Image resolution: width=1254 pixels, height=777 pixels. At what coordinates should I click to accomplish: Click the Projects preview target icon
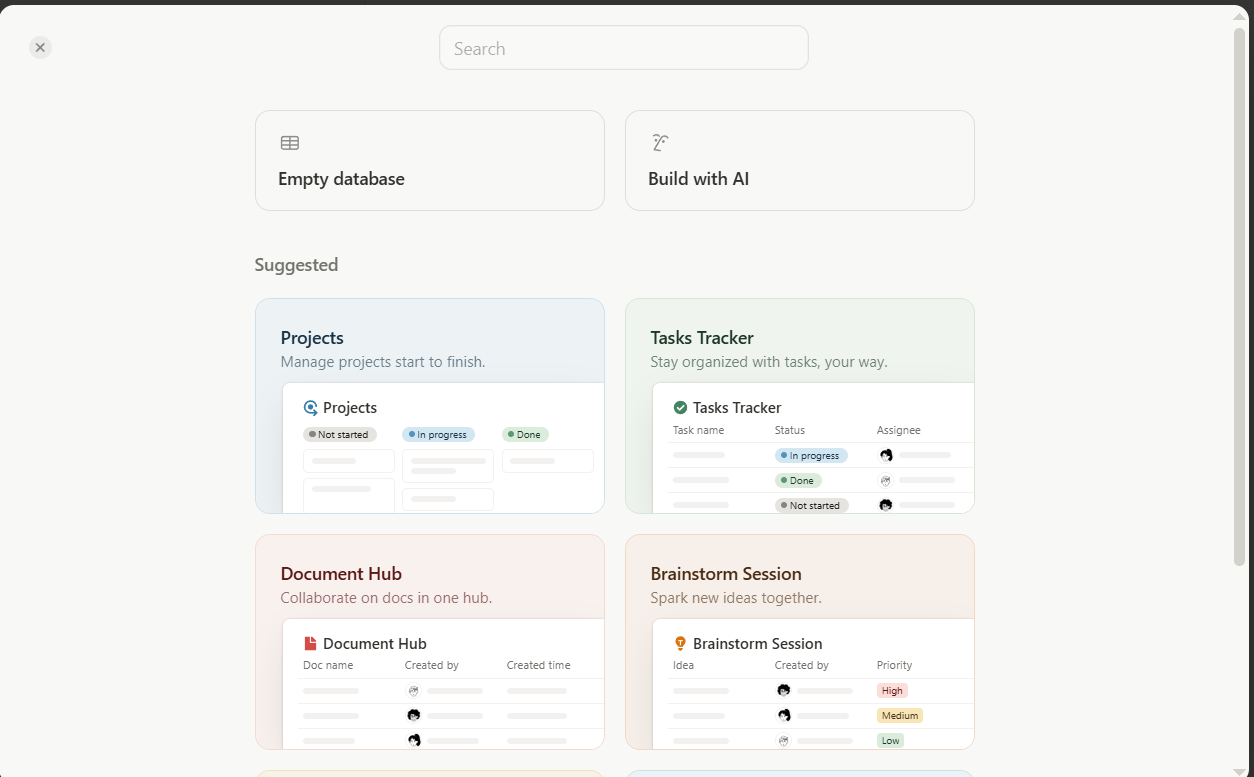pyautogui.click(x=310, y=408)
